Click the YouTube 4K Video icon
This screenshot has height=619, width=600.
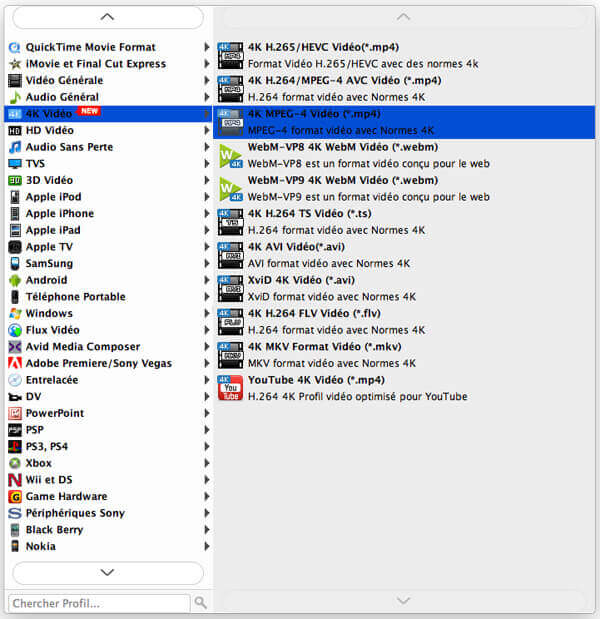230,388
